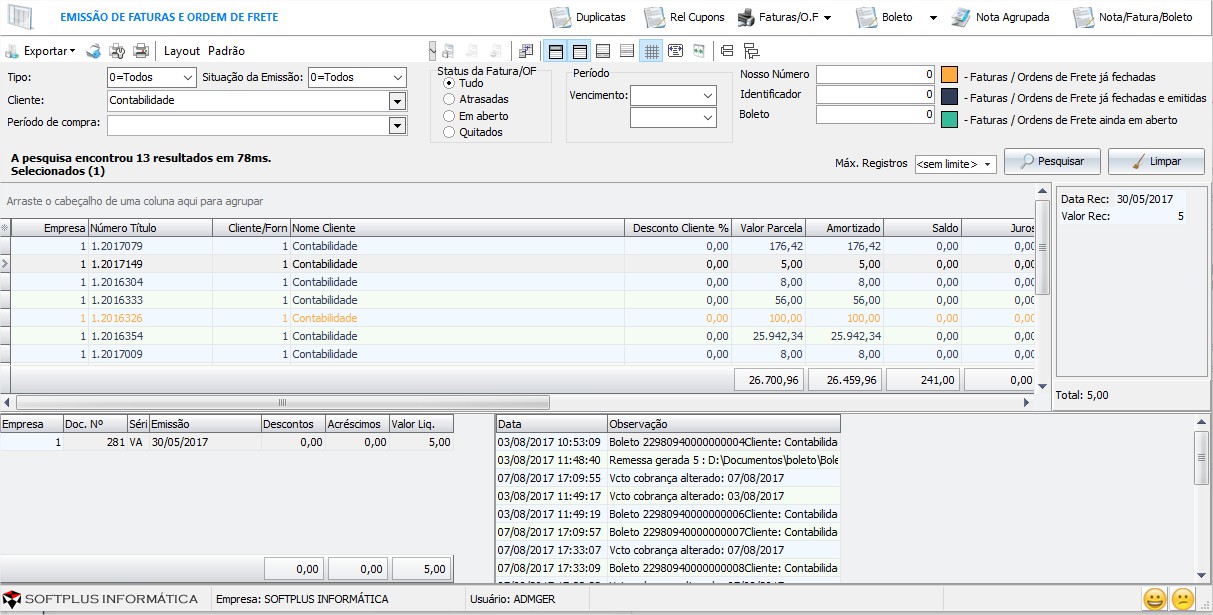Click the Identificador input field
The image size is (1213, 615).
pos(875,94)
